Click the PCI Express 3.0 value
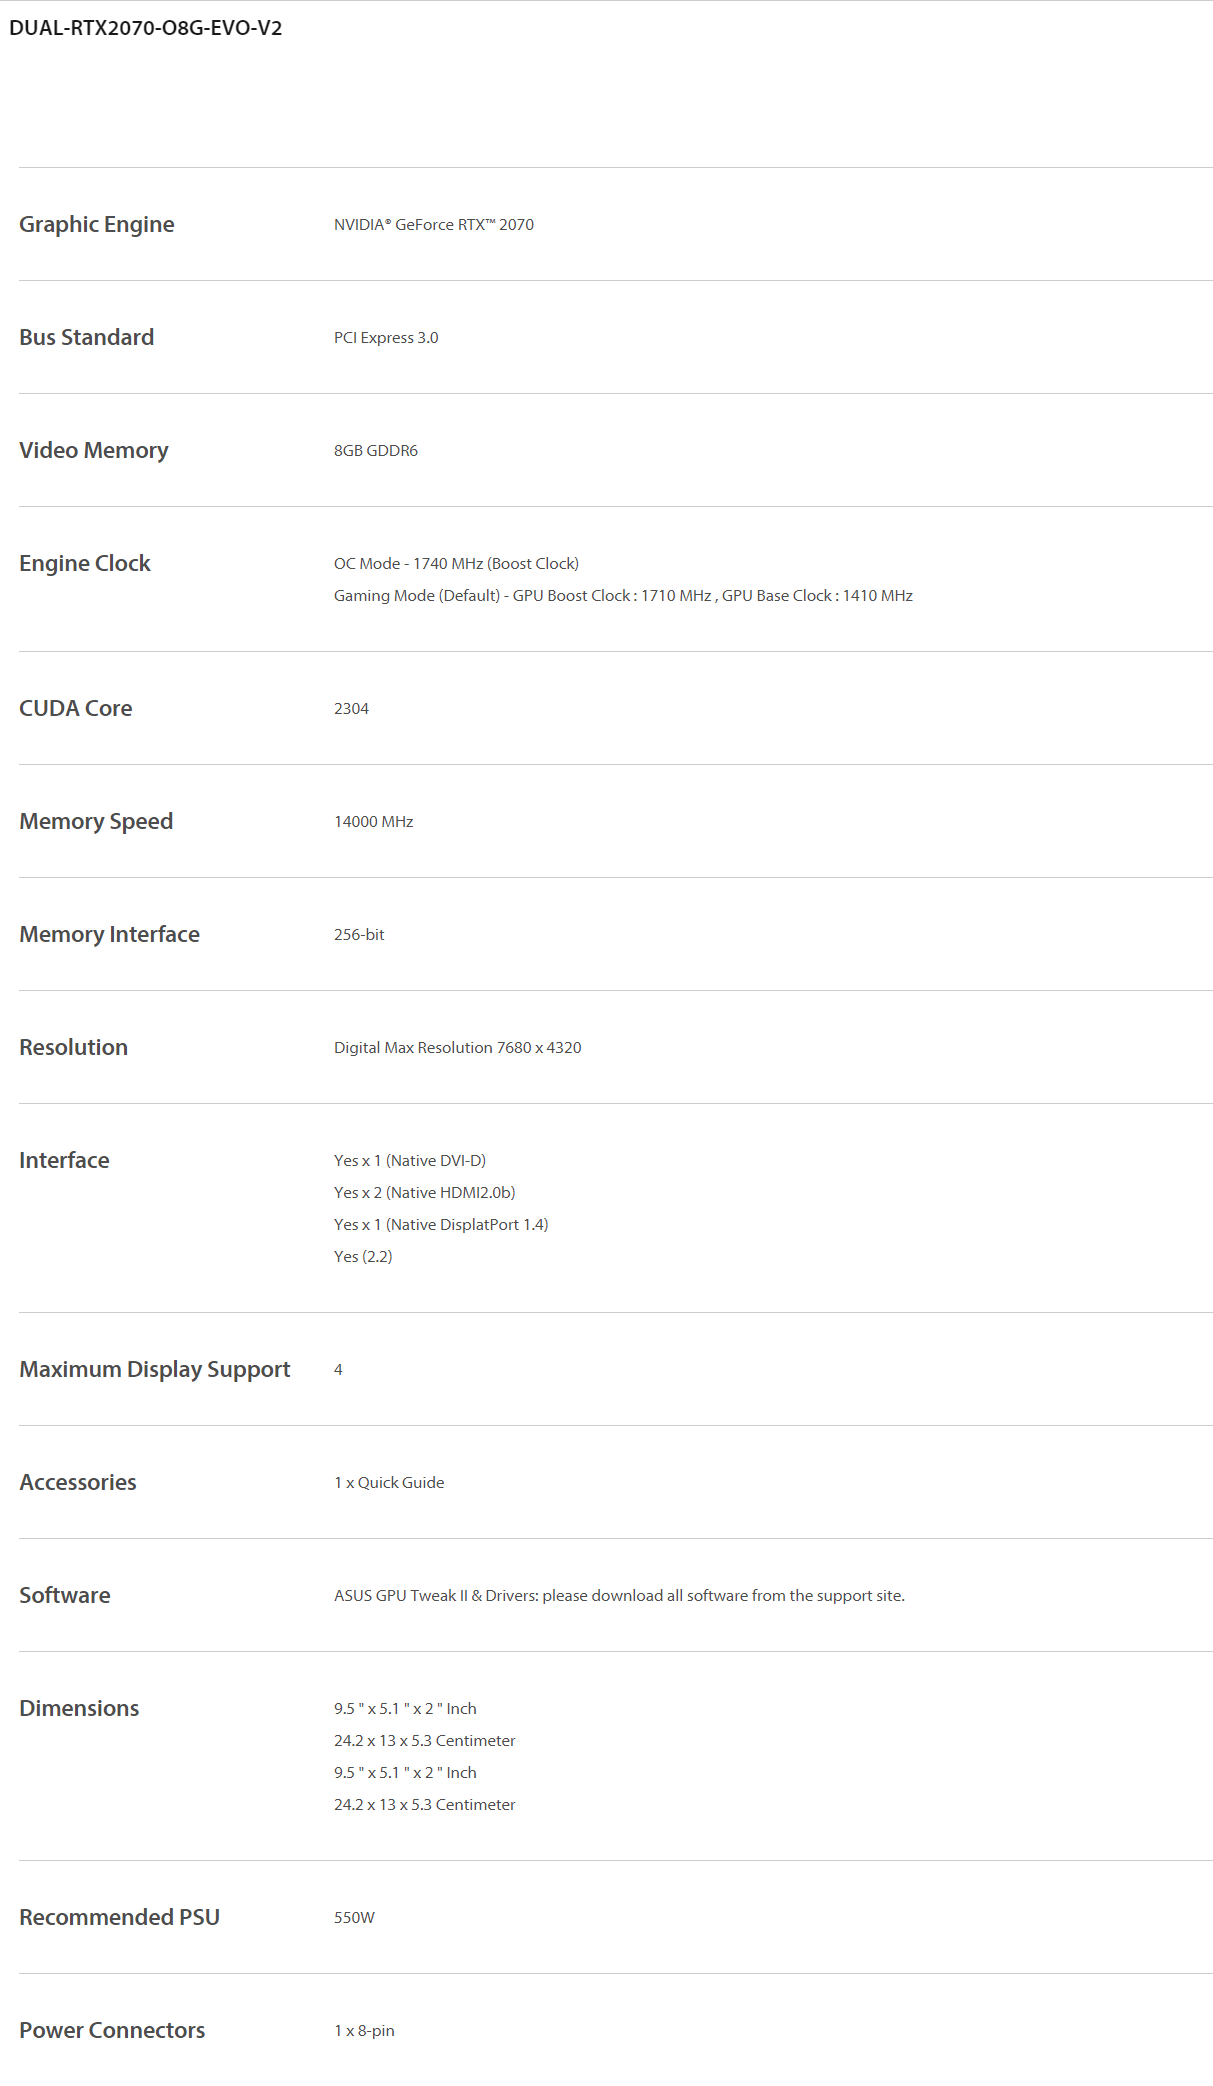The image size is (1213, 2086). 386,338
